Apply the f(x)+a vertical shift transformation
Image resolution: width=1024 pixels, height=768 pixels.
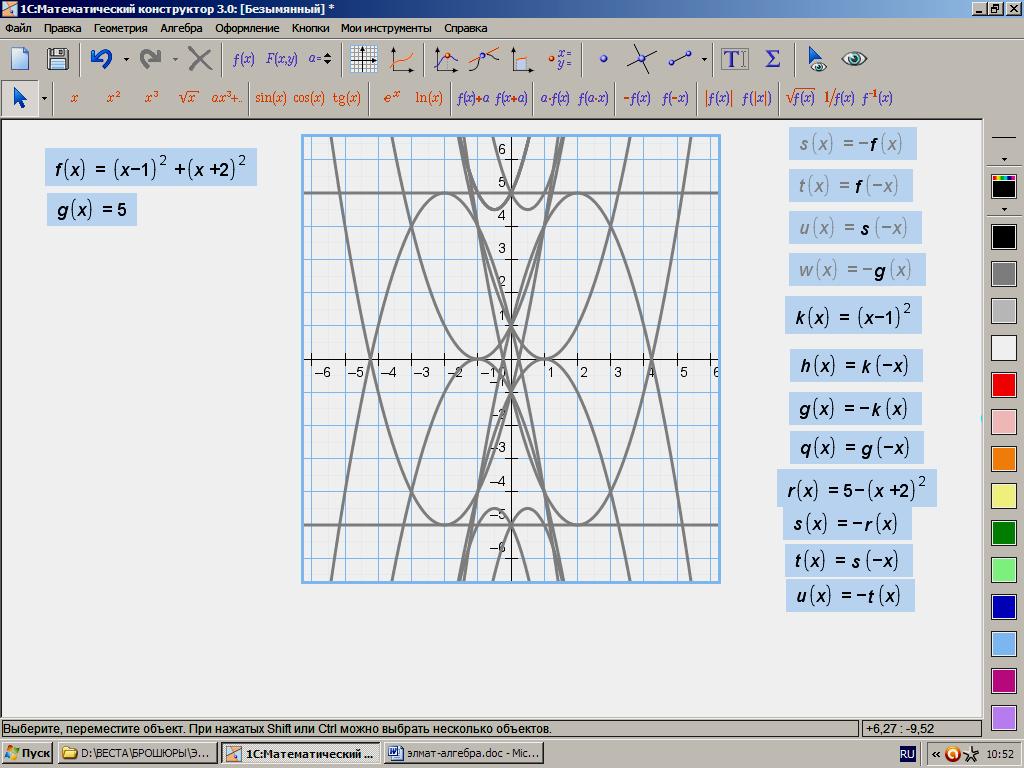pyautogui.click(x=473, y=98)
